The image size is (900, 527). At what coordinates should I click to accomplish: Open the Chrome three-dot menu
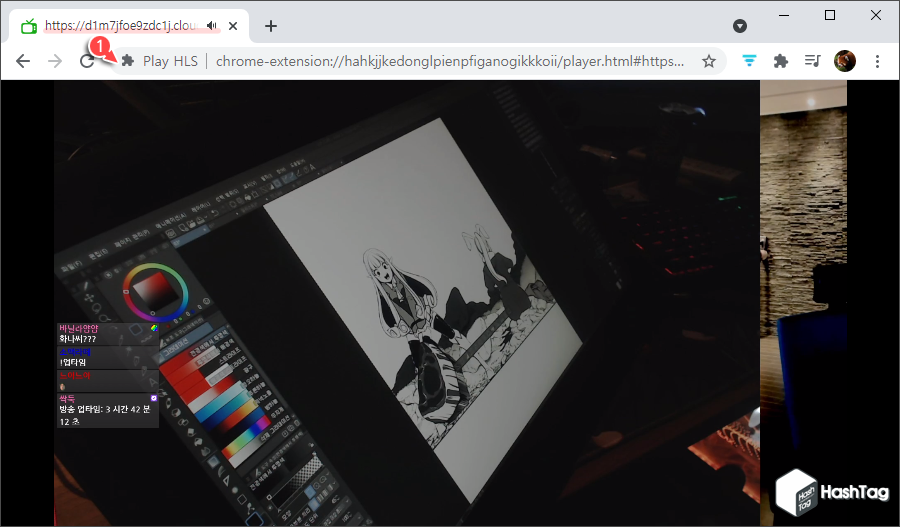(x=877, y=61)
